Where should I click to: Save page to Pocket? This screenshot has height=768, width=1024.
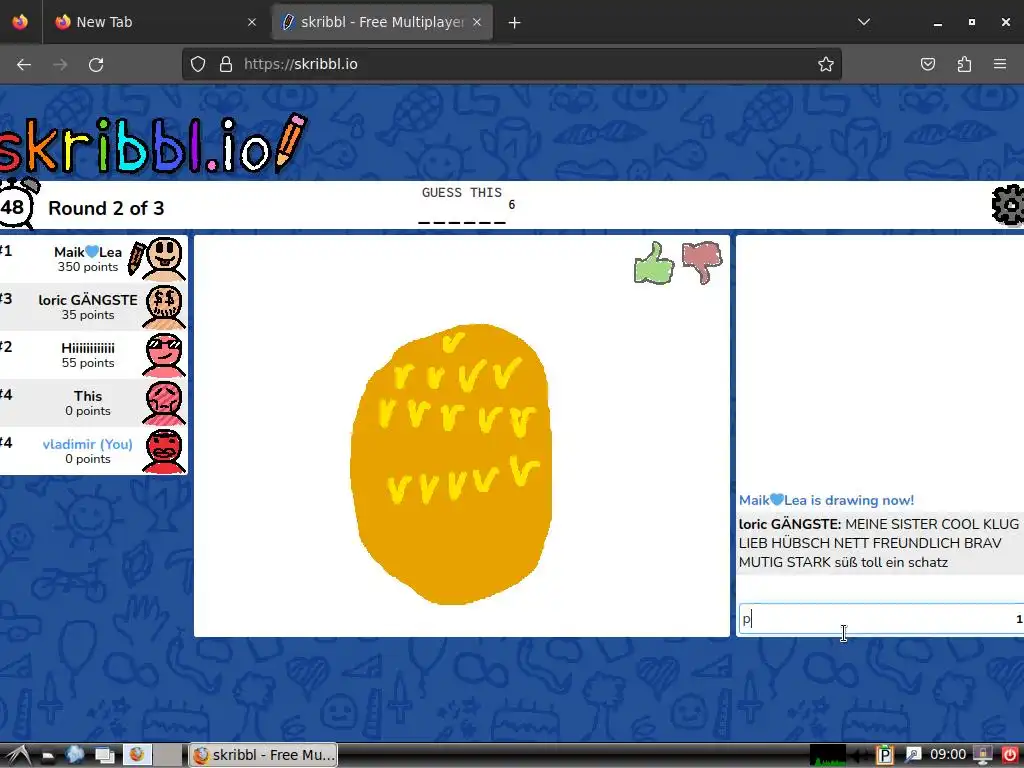coord(928,64)
